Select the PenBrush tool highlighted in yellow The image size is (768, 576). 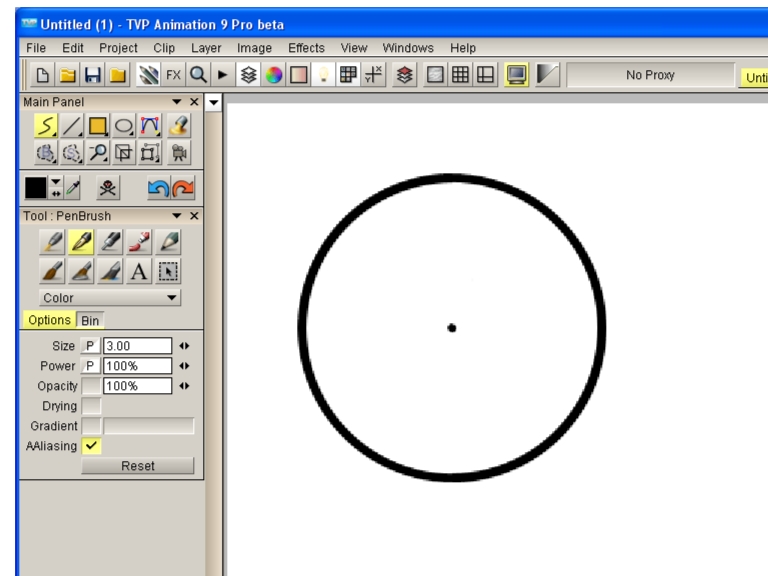point(81,241)
